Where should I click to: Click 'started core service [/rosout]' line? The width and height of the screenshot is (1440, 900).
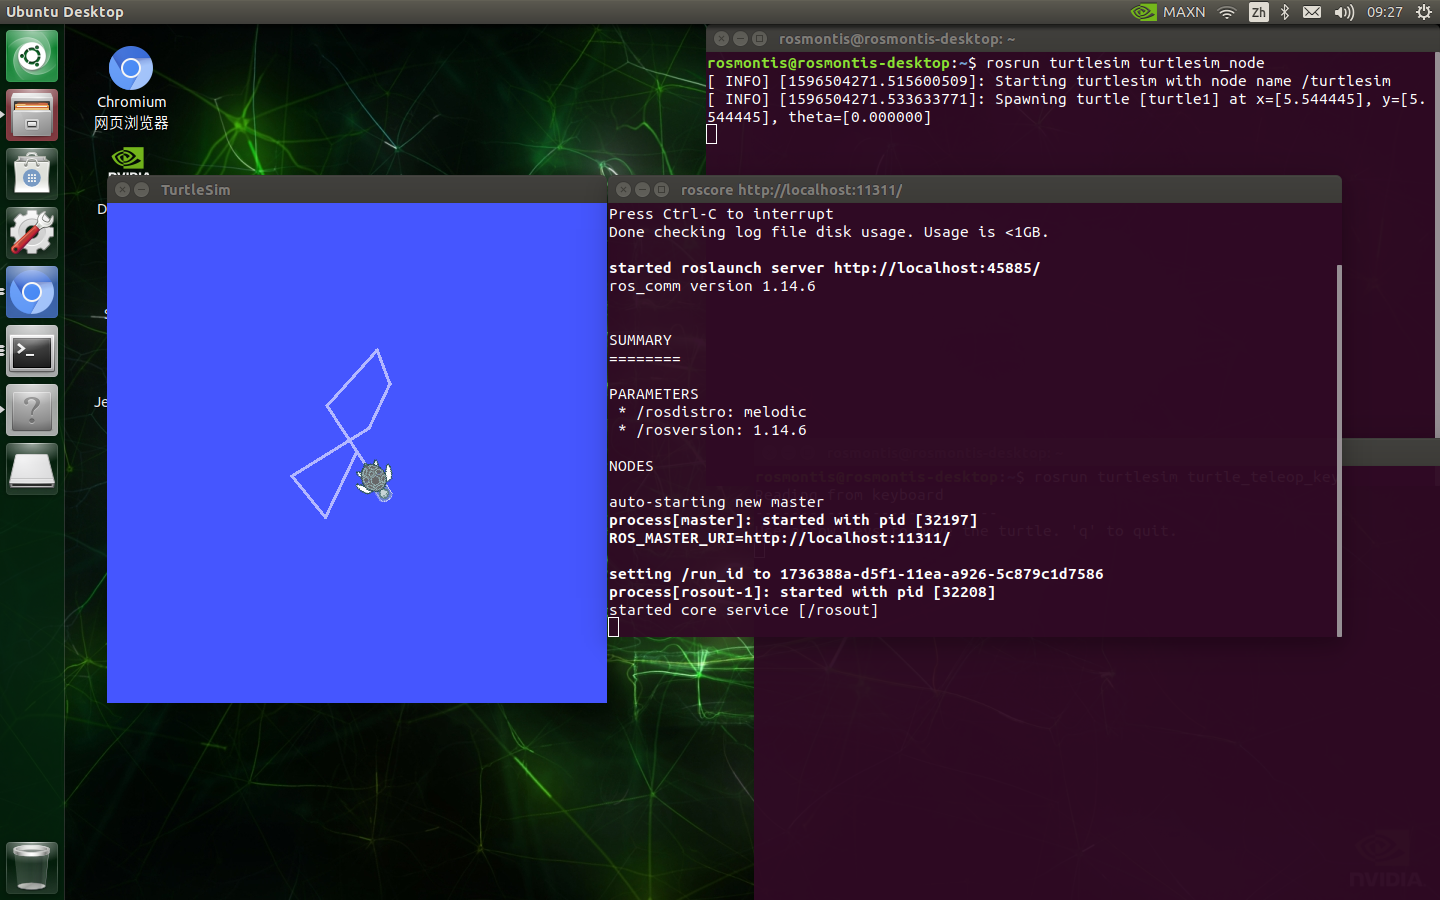[x=743, y=610]
